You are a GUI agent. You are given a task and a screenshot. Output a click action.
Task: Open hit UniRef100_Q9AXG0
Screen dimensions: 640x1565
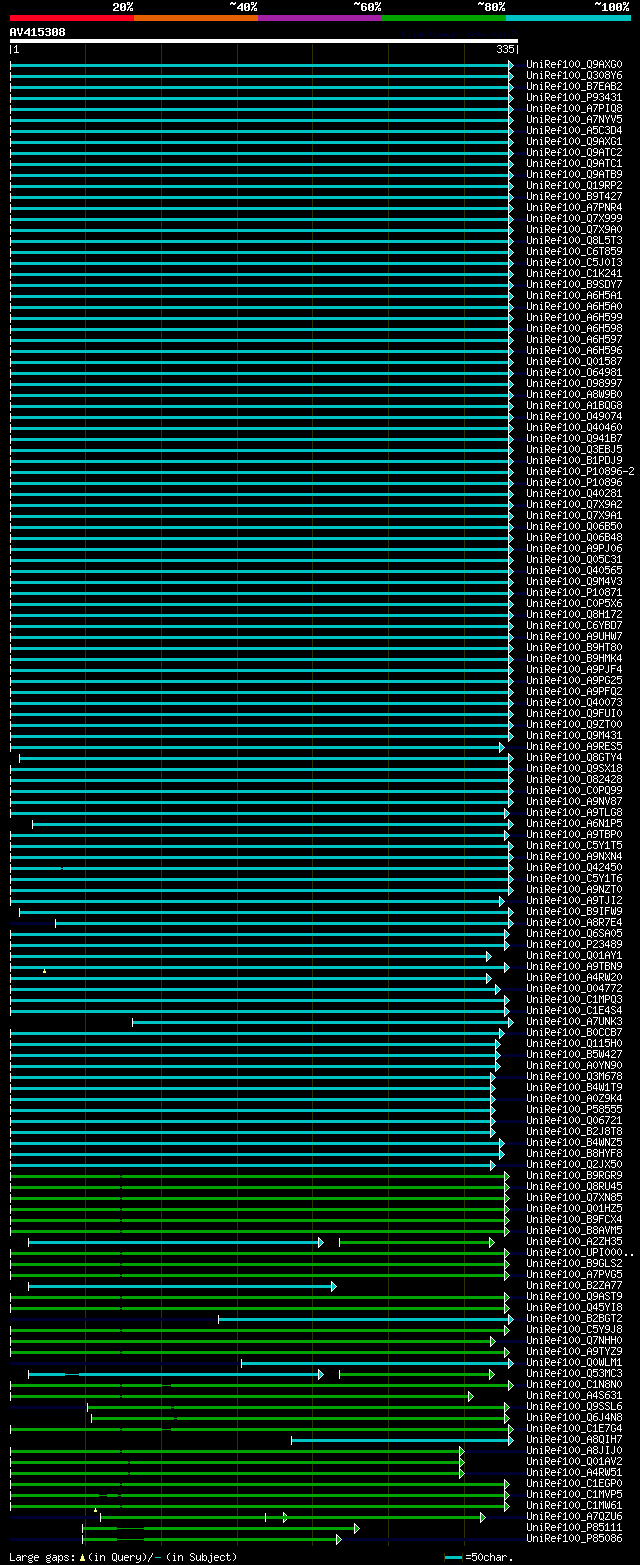574,65
